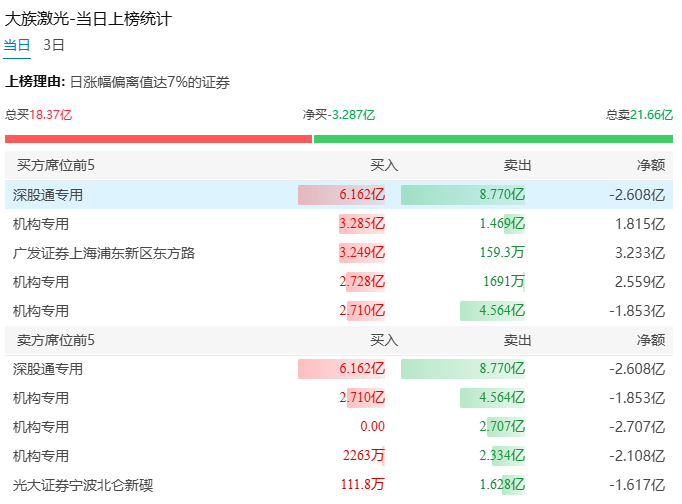Click the 3.249亿 buy amount cell

[362, 253]
